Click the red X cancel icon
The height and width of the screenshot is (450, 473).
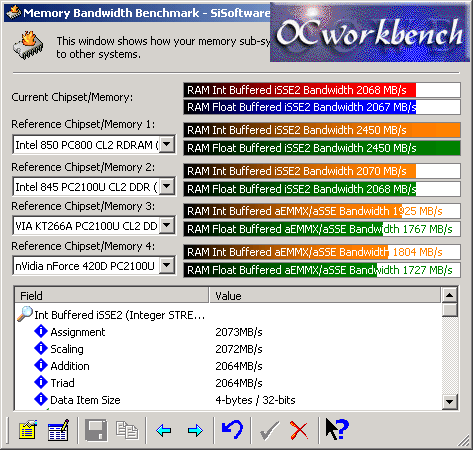299,430
